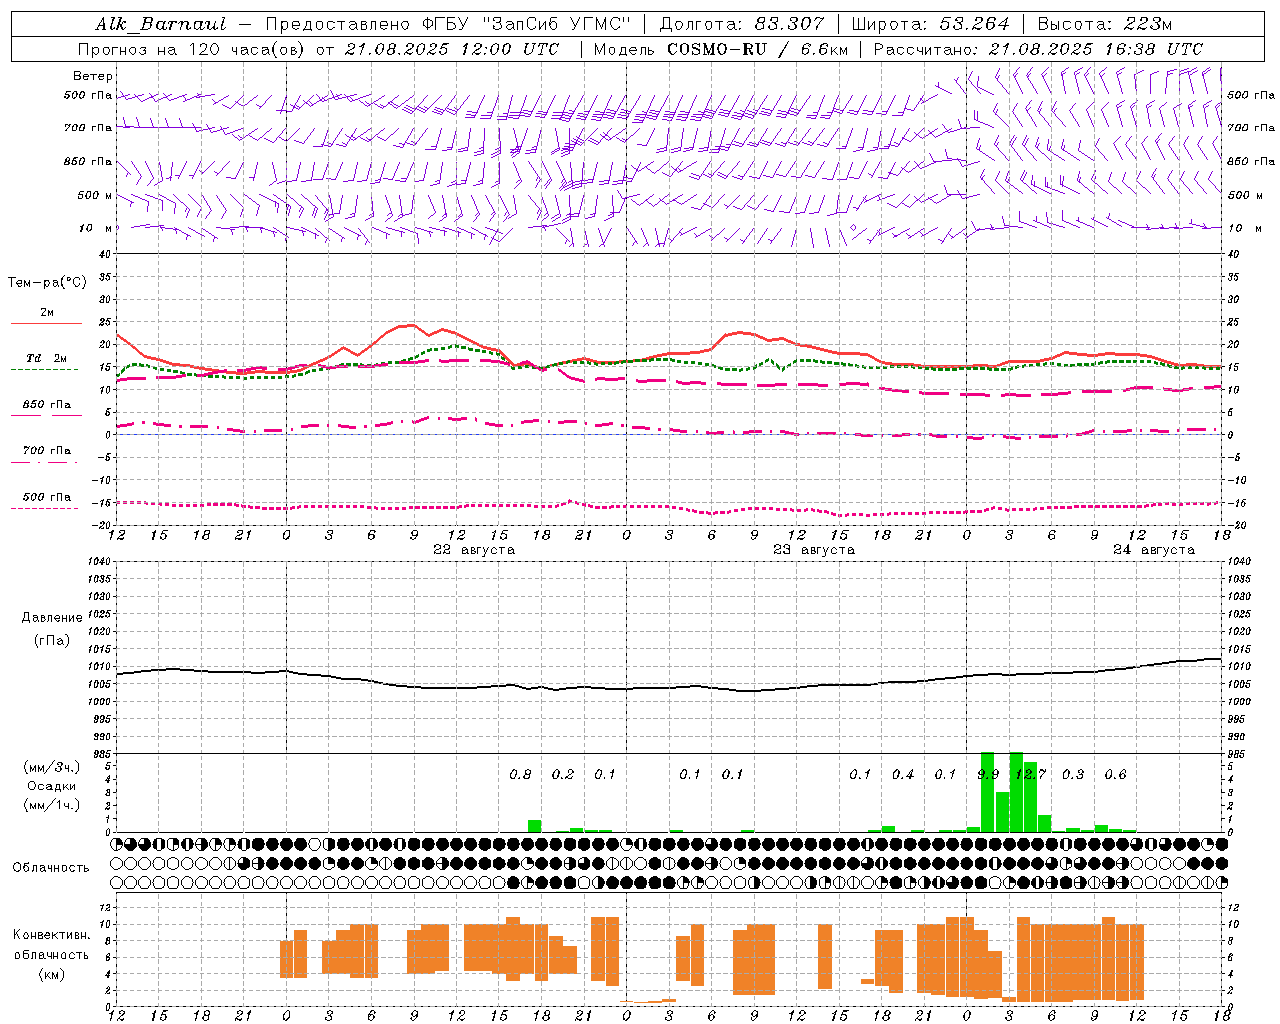Click the 24 августа date label
The image size is (1280, 1024).
[1154, 550]
